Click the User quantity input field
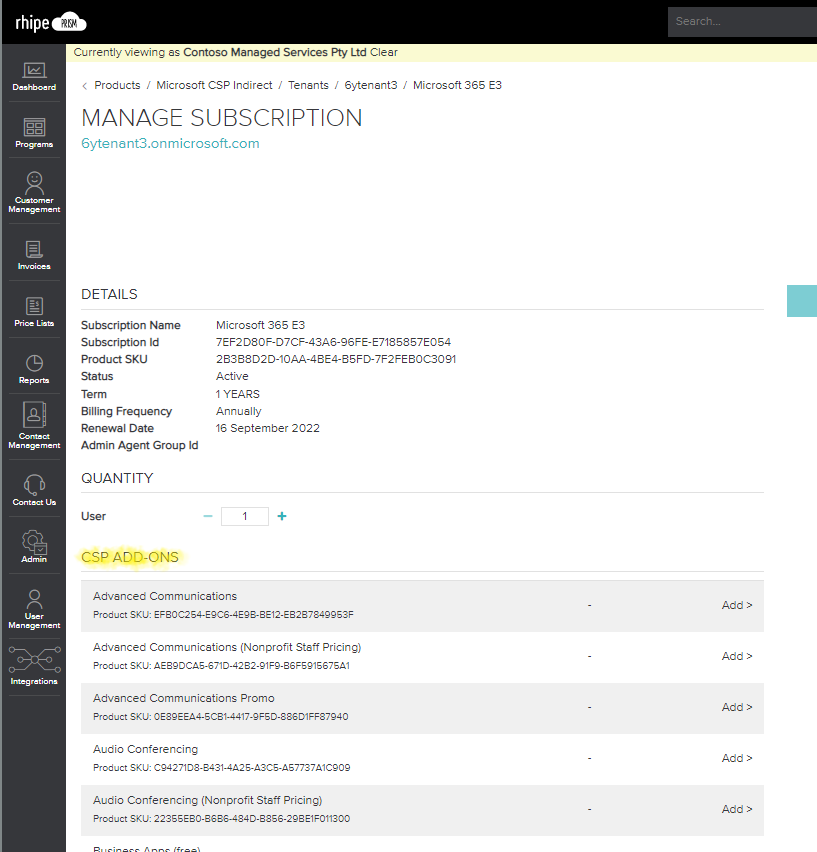Screen dimensions: 817x852 244,516
